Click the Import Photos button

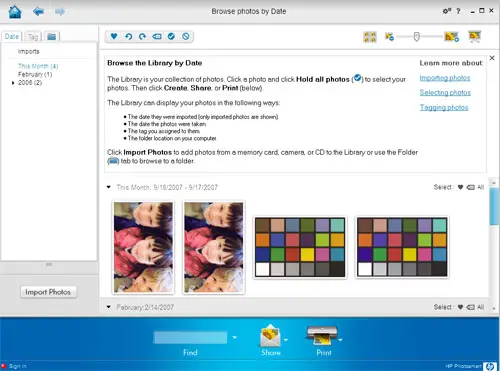pyautogui.click(x=48, y=292)
